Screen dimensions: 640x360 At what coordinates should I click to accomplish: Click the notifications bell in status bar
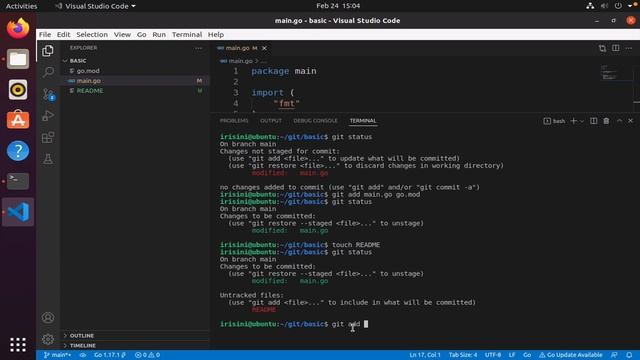click(x=629, y=355)
